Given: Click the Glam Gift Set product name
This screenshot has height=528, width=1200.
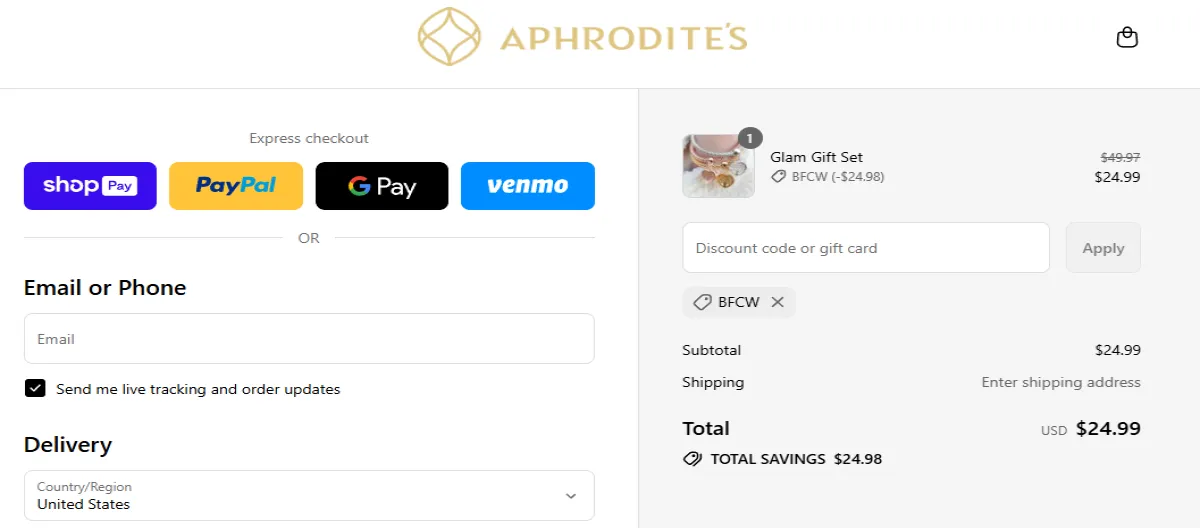Looking at the screenshot, I should pyautogui.click(x=816, y=157).
